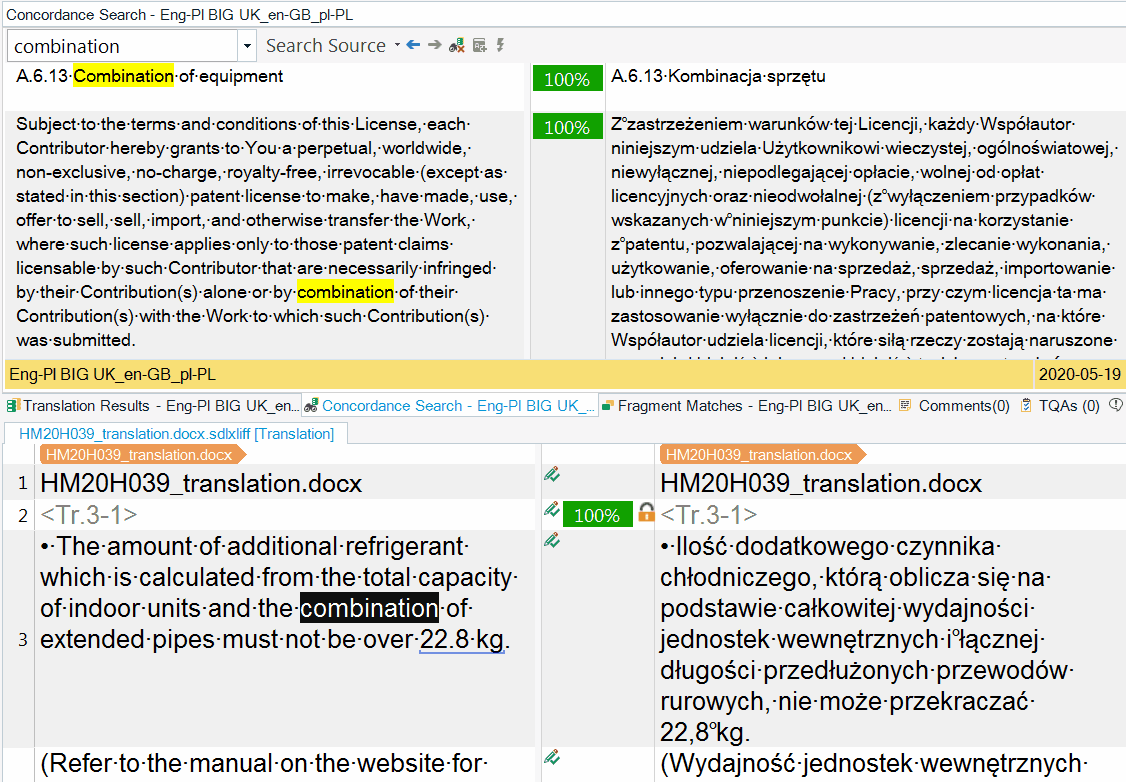Select the 100% match badge for A.6.13 result
1126x782 pixels.
click(567, 79)
